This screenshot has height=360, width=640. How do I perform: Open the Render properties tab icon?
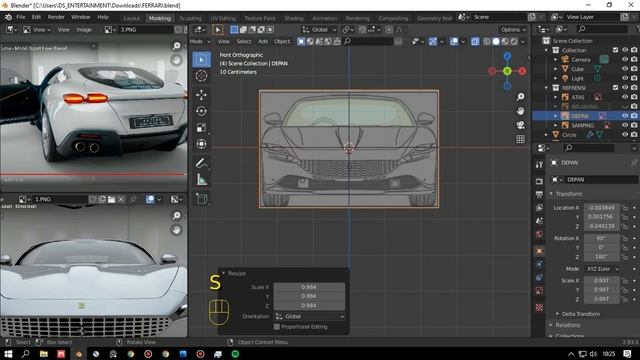coord(539,181)
